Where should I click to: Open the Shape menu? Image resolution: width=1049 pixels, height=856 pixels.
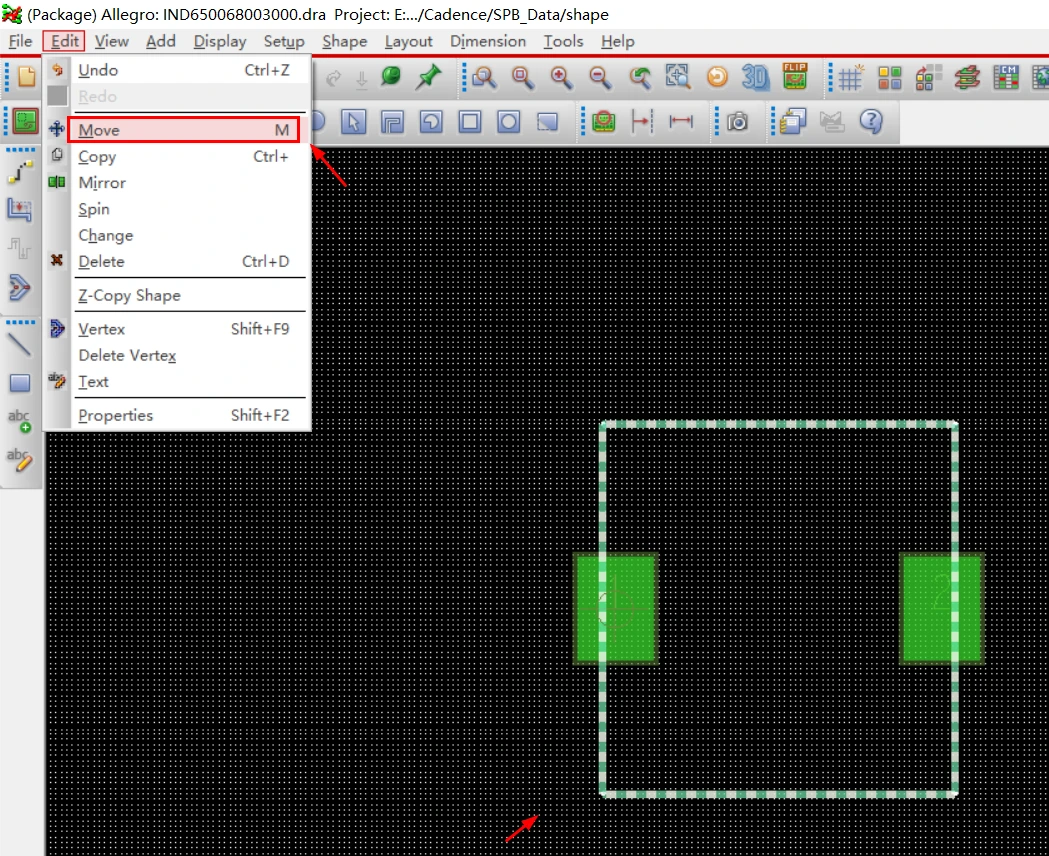click(345, 41)
